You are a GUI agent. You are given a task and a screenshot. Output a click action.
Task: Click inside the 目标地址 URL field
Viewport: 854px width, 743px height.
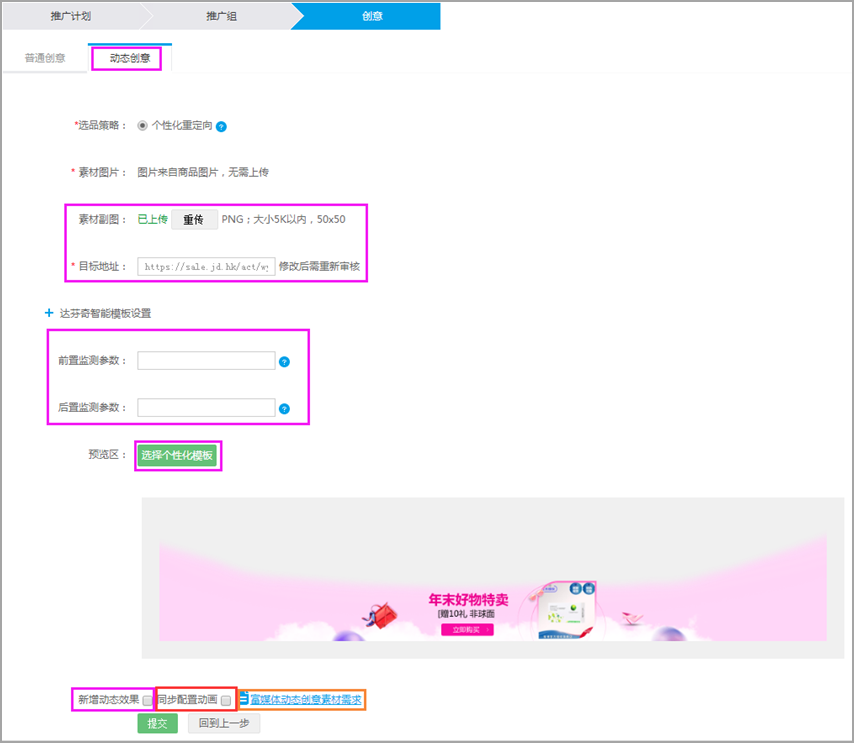coord(205,267)
